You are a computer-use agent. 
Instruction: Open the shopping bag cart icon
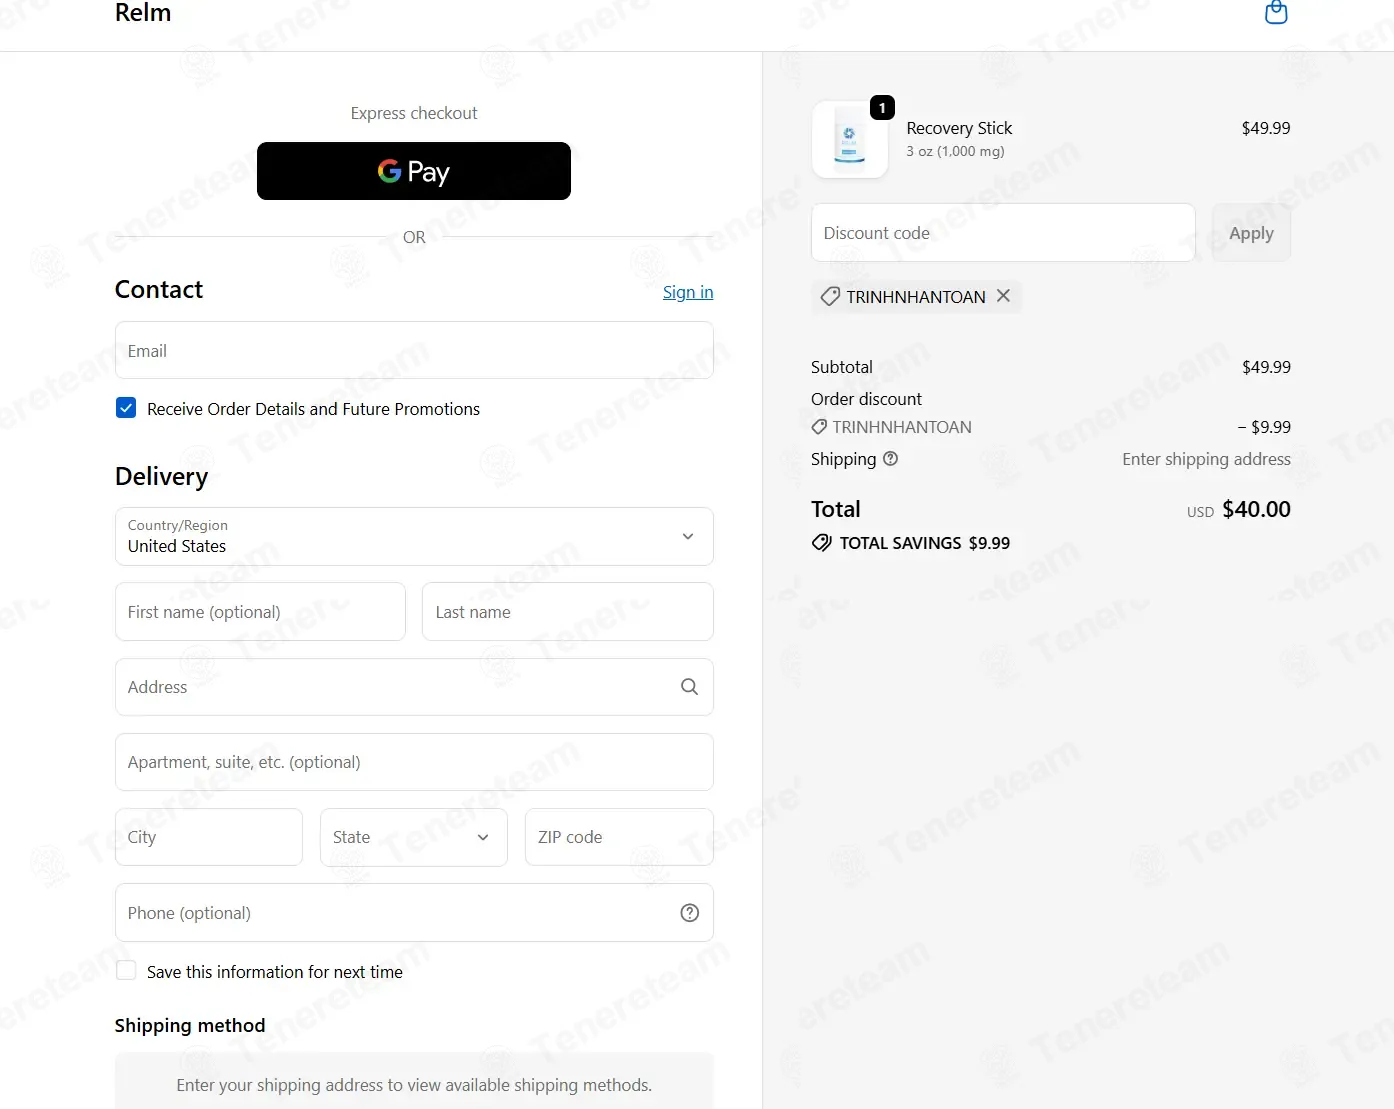tap(1276, 12)
